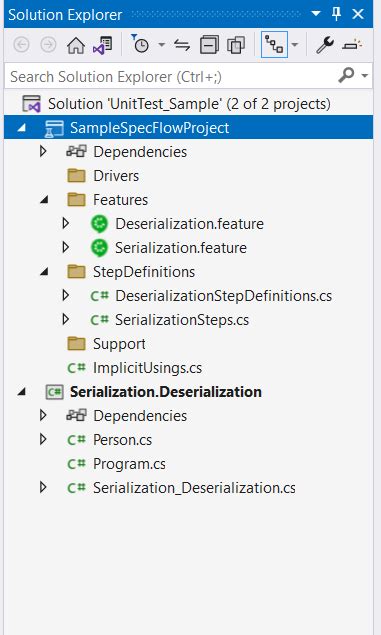
Task: Click the Search Solution Explorer field
Action: 170,76
